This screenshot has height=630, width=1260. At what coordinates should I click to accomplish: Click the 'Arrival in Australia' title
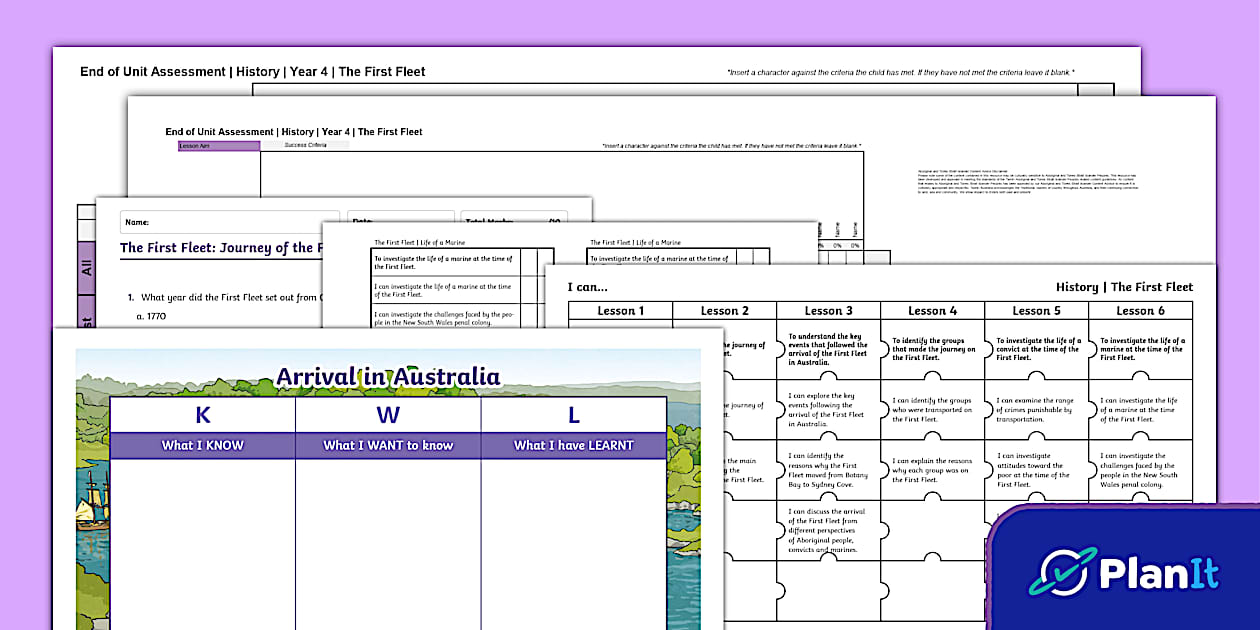tap(388, 377)
